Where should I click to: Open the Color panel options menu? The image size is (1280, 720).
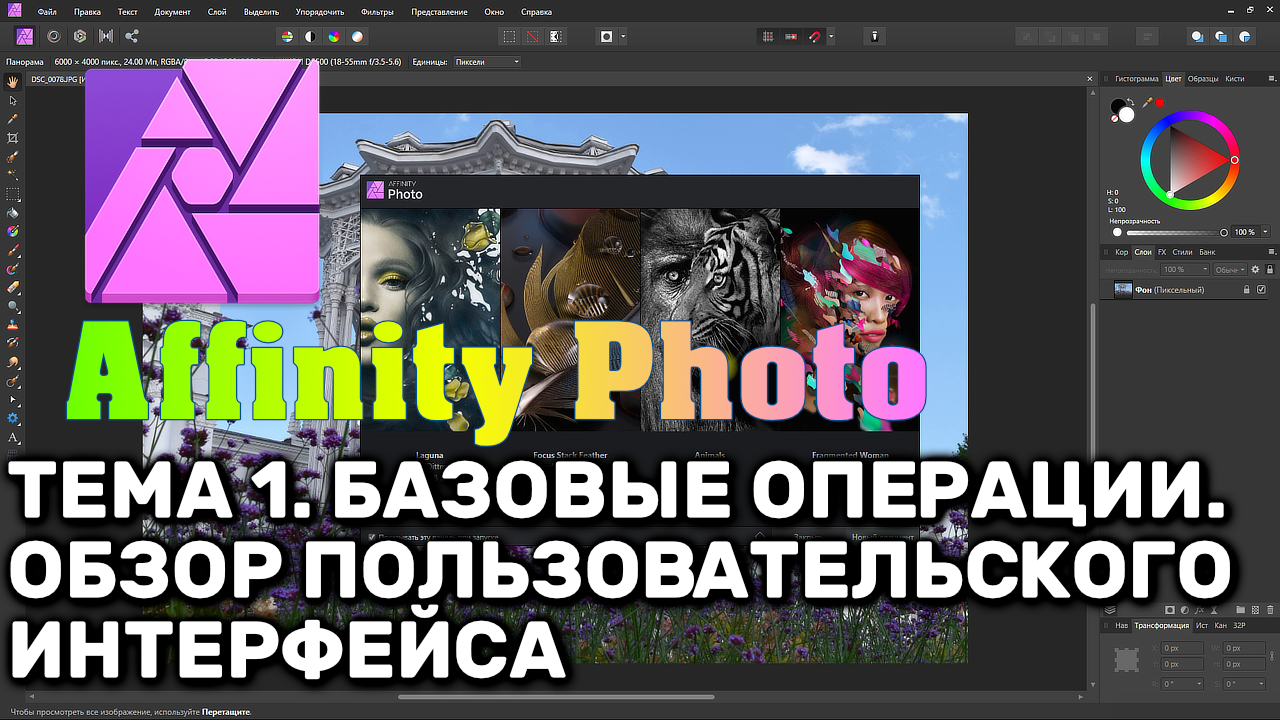(1271, 78)
